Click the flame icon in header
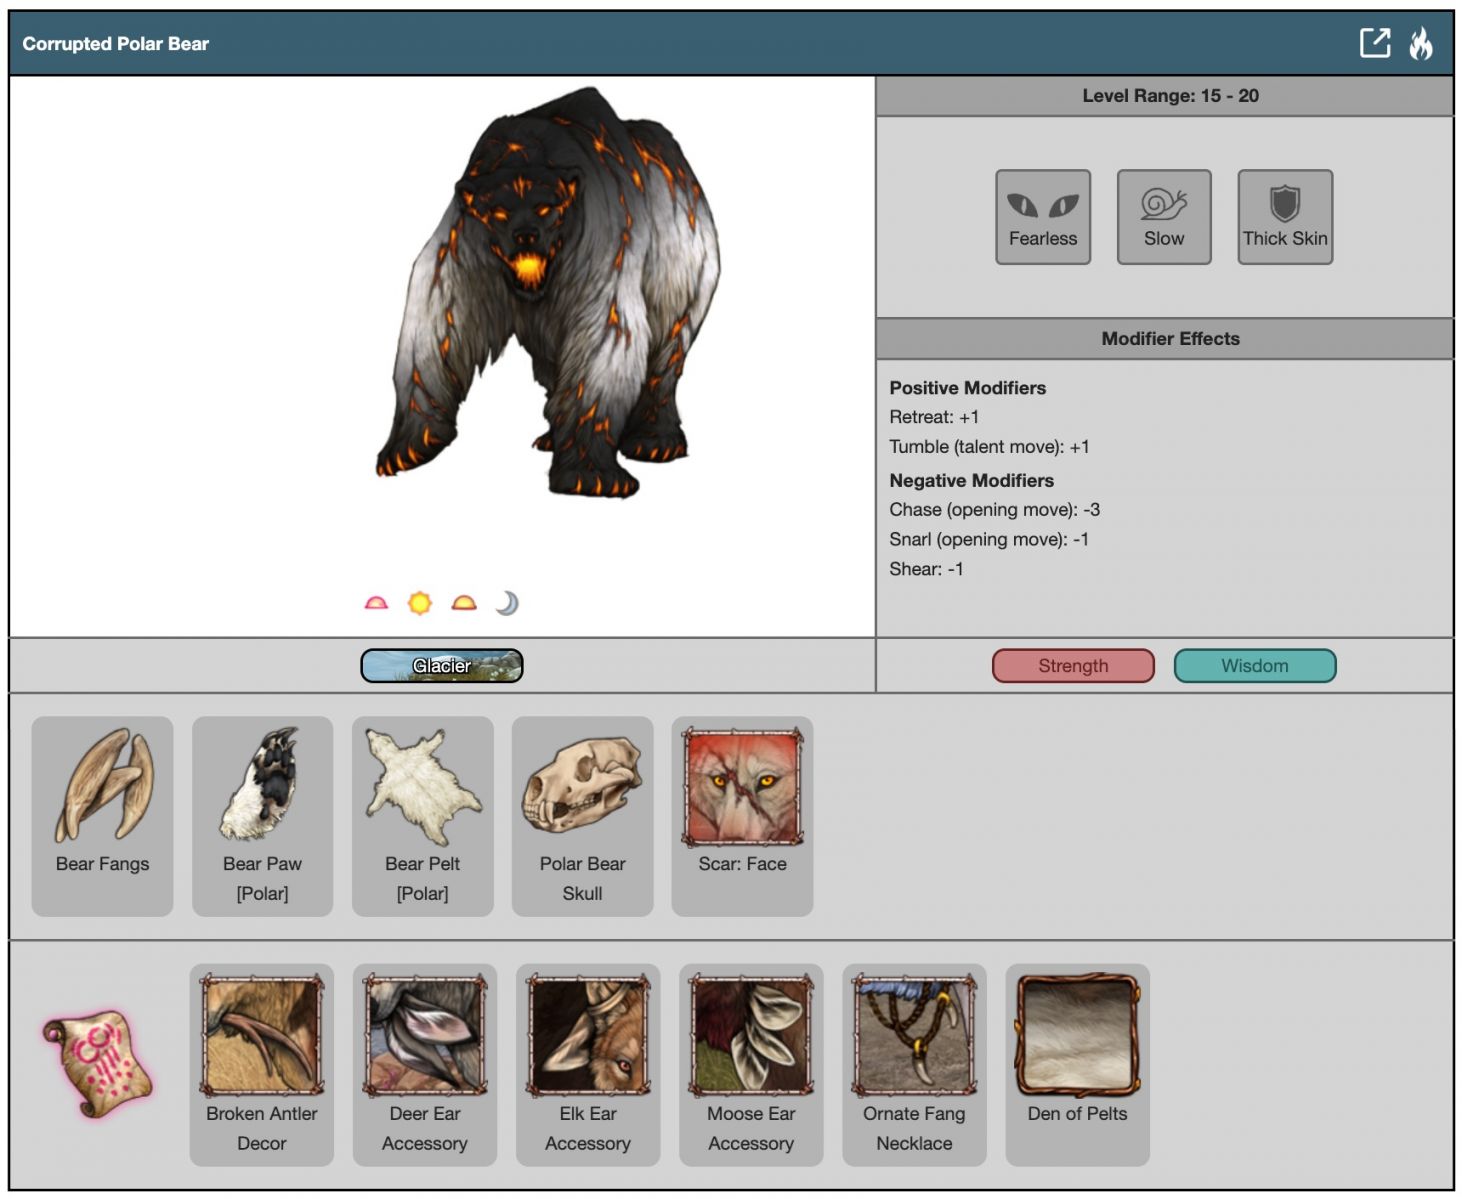Screen dimensions: 1462x1199 click(1421, 43)
